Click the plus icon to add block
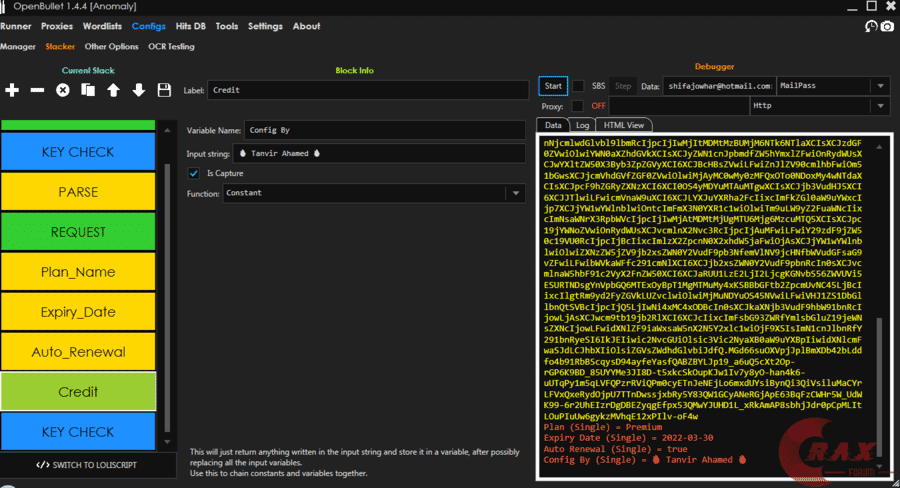The height and width of the screenshot is (488, 900). point(12,90)
